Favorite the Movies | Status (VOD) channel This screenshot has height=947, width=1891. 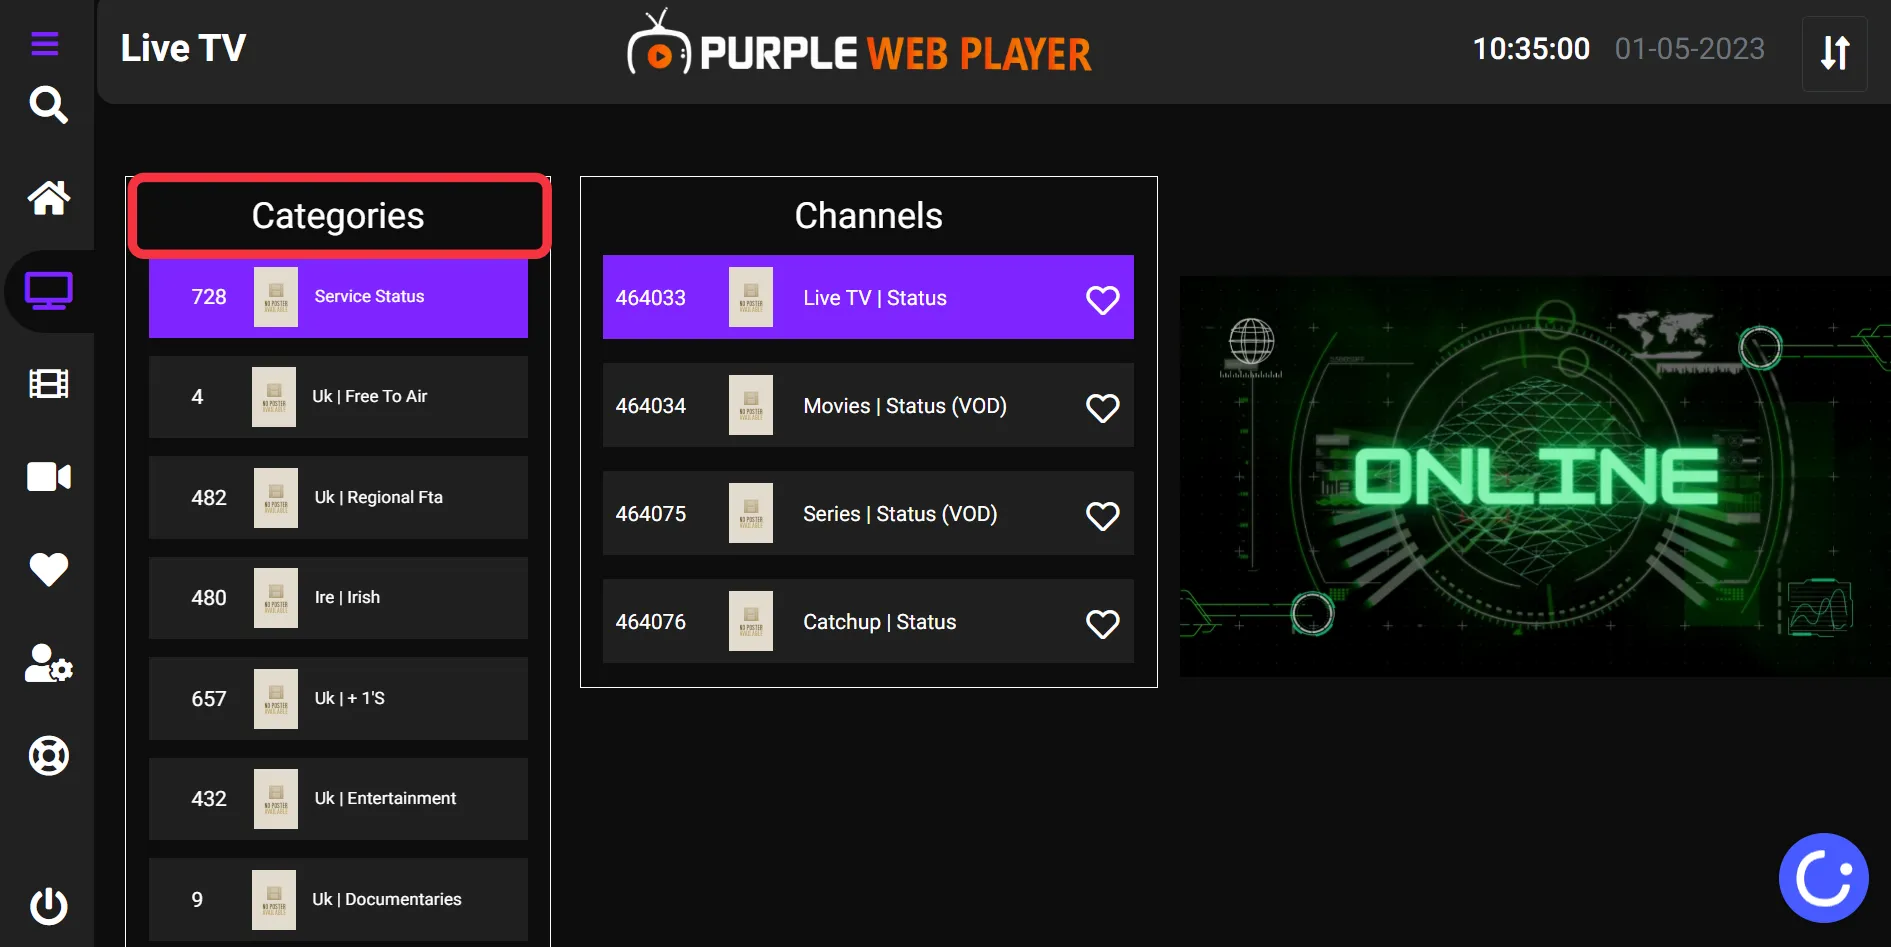click(1102, 407)
